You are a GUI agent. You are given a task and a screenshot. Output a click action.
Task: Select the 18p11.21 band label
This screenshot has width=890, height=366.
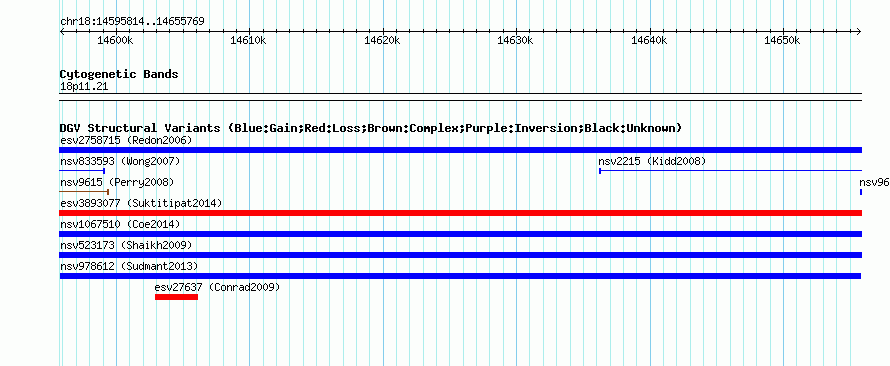pyautogui.click(x=84, y=87)
